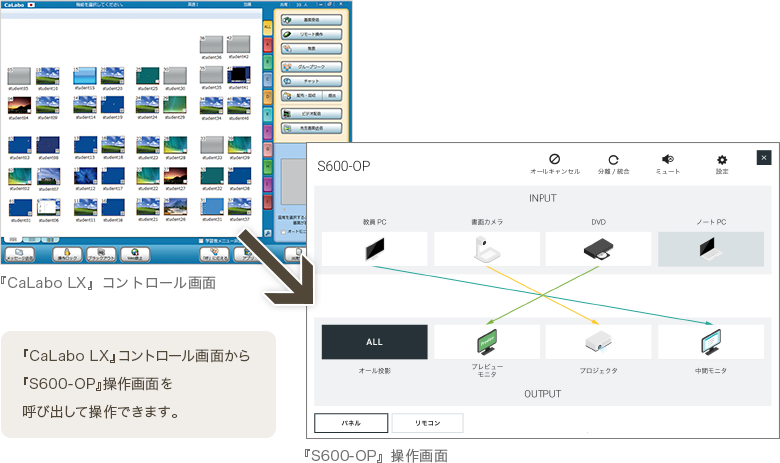Viewport: 780px width, 463px height.
Task: Select the purple F group tab
Action: coord(268,132)
